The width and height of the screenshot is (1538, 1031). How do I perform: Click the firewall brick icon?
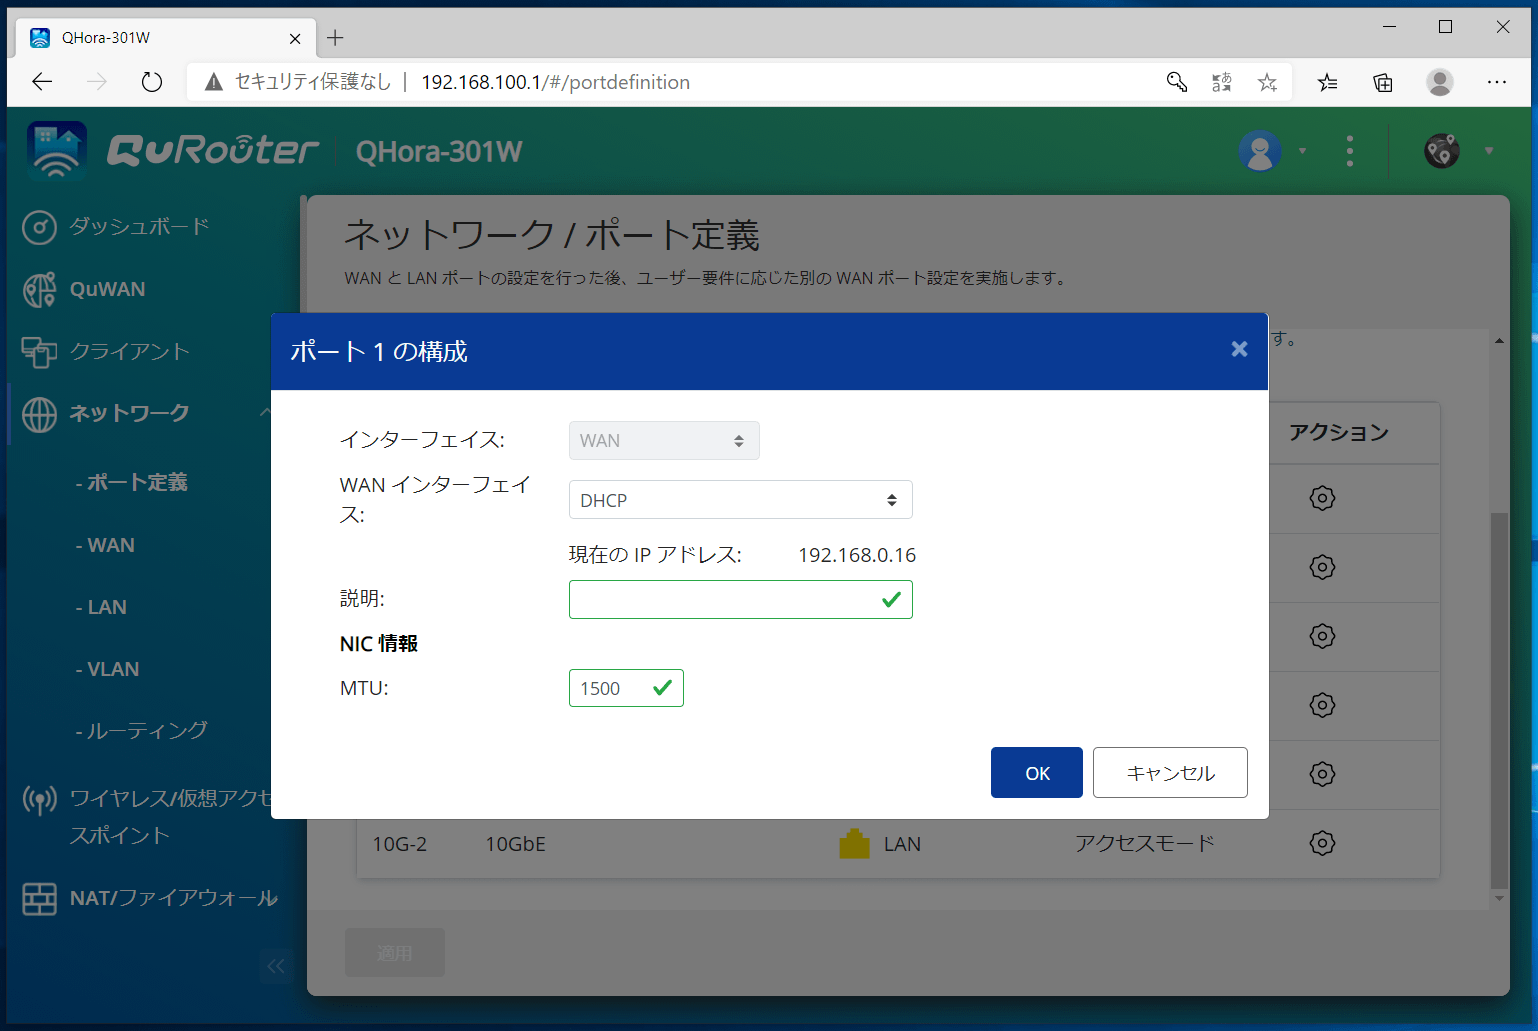[x=39, y=898]
